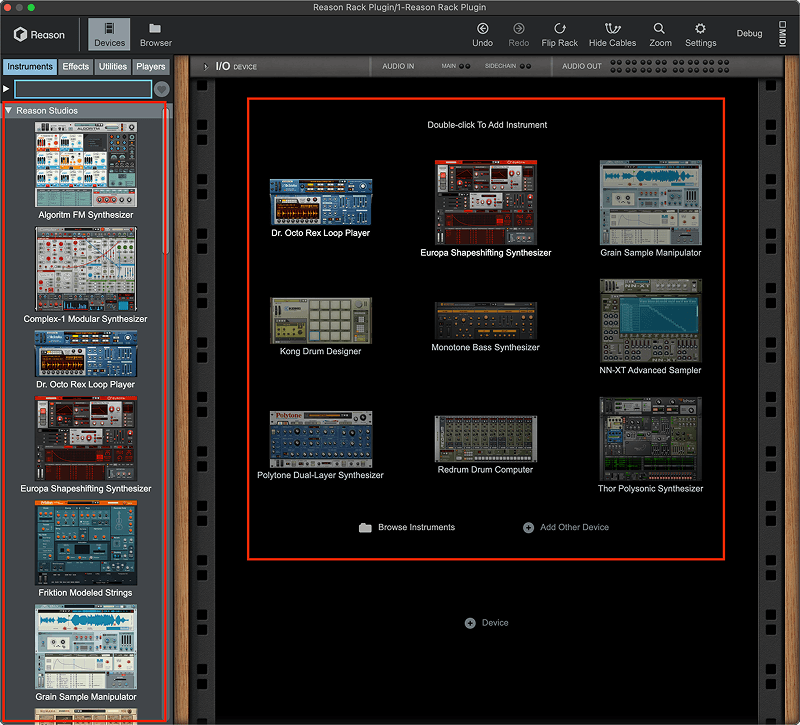Flip the rack around
800x725 pixels.
(559, 35)
